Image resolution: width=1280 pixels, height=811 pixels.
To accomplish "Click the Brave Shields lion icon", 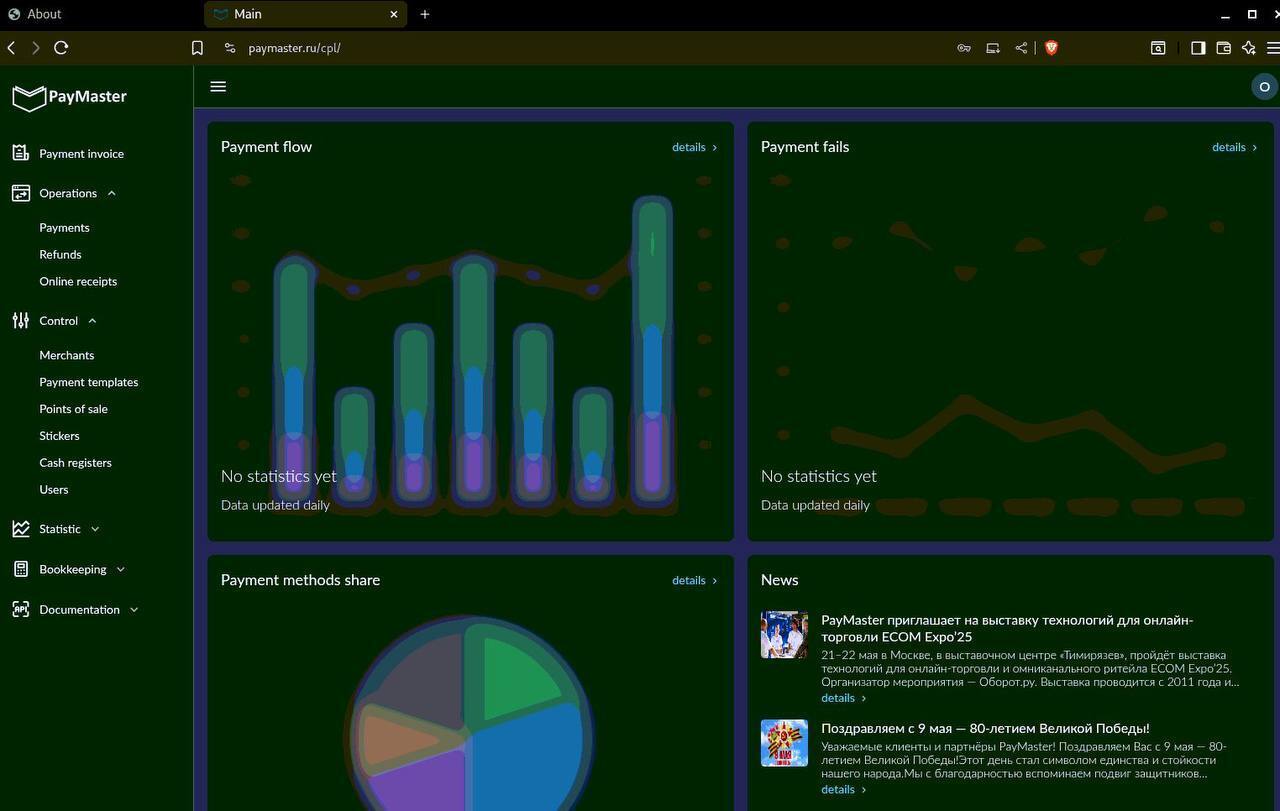I will [1051, 48].
